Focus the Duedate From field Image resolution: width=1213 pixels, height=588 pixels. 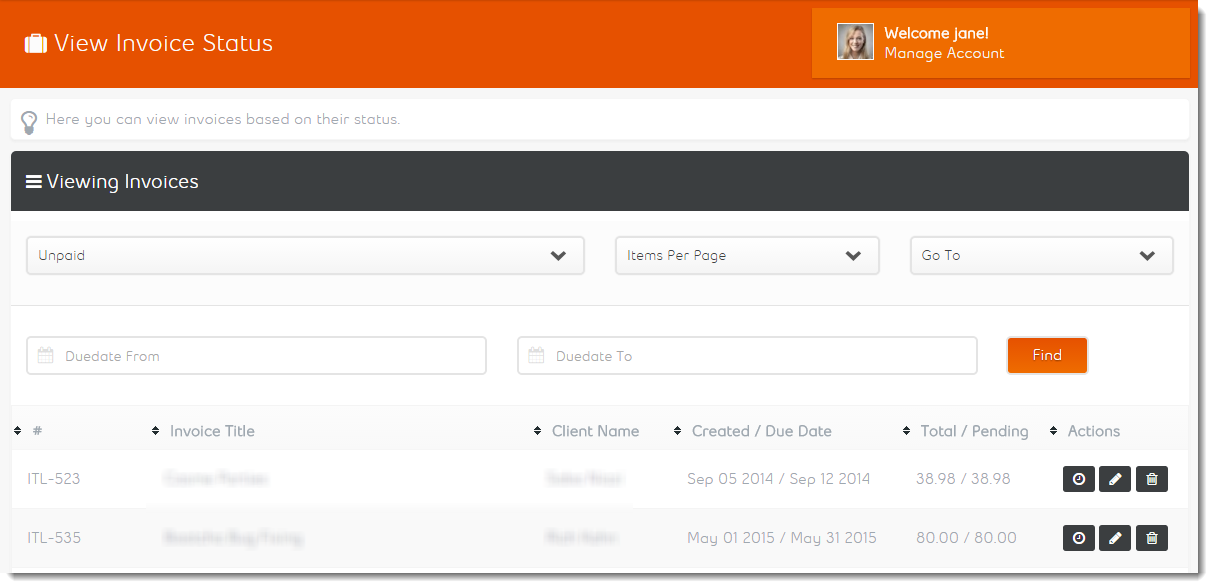pos(256,356)
